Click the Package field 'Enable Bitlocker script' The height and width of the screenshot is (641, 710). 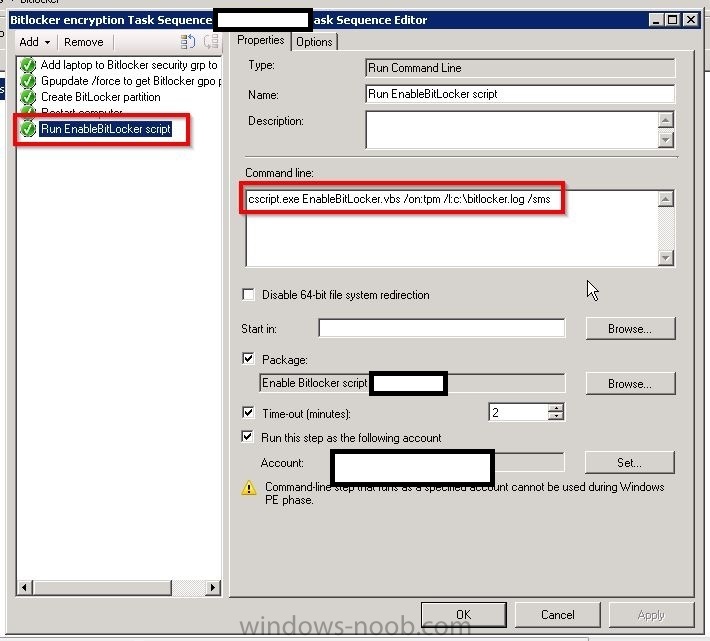[412, 383]
